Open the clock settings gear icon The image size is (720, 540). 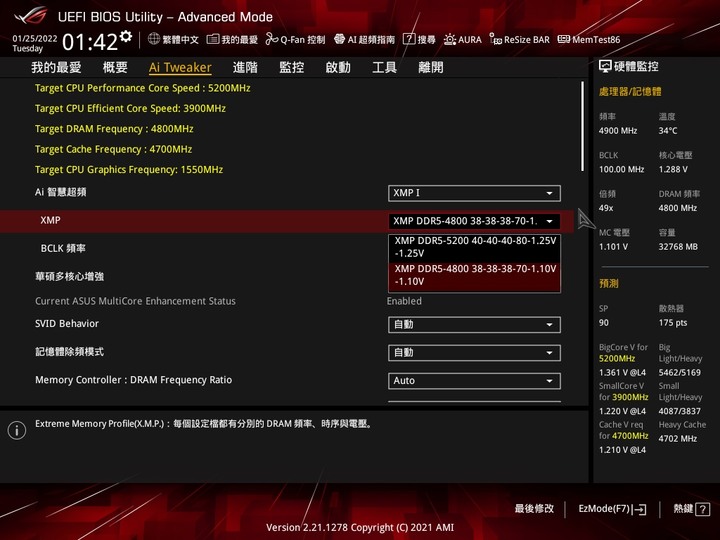coord(126,36)
